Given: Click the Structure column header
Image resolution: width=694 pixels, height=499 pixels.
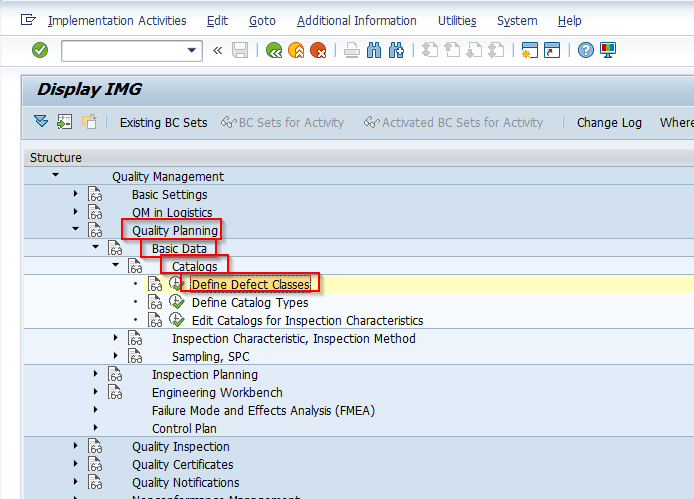Looking at the screenshot, I should 56,158.
